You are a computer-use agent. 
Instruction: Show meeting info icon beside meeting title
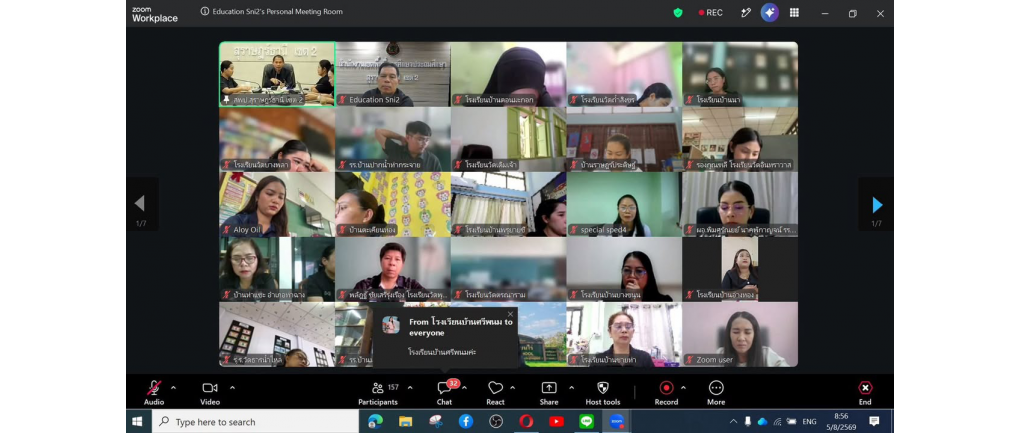[205, 11]
